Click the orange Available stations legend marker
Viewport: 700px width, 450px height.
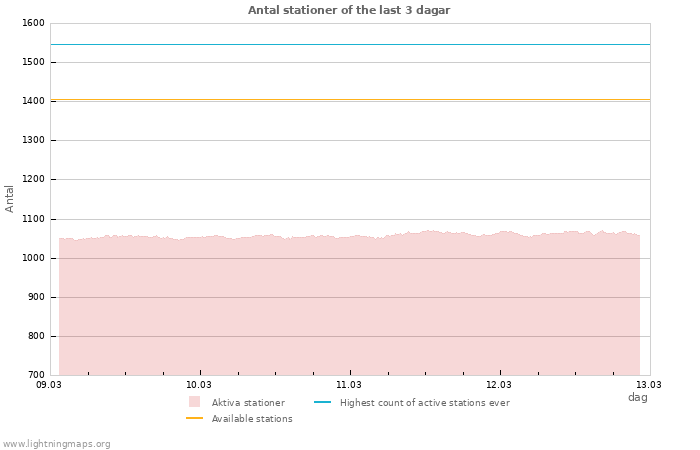click(194, 418)
